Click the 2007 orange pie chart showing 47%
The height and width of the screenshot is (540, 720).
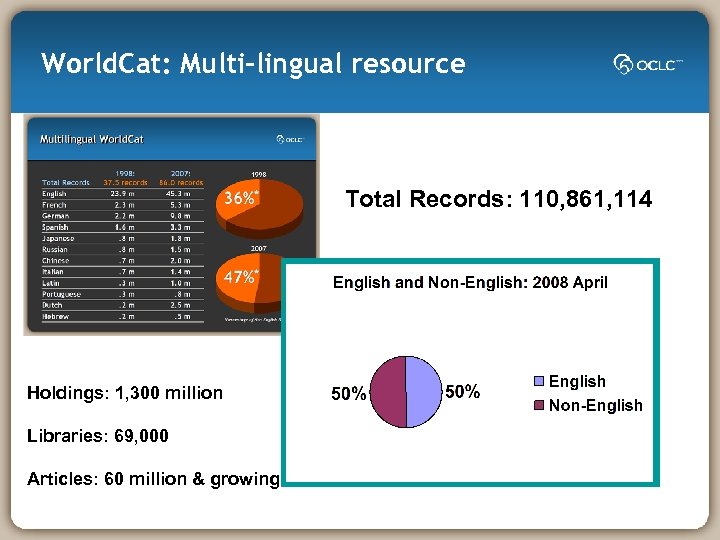(x=249, y=283)
